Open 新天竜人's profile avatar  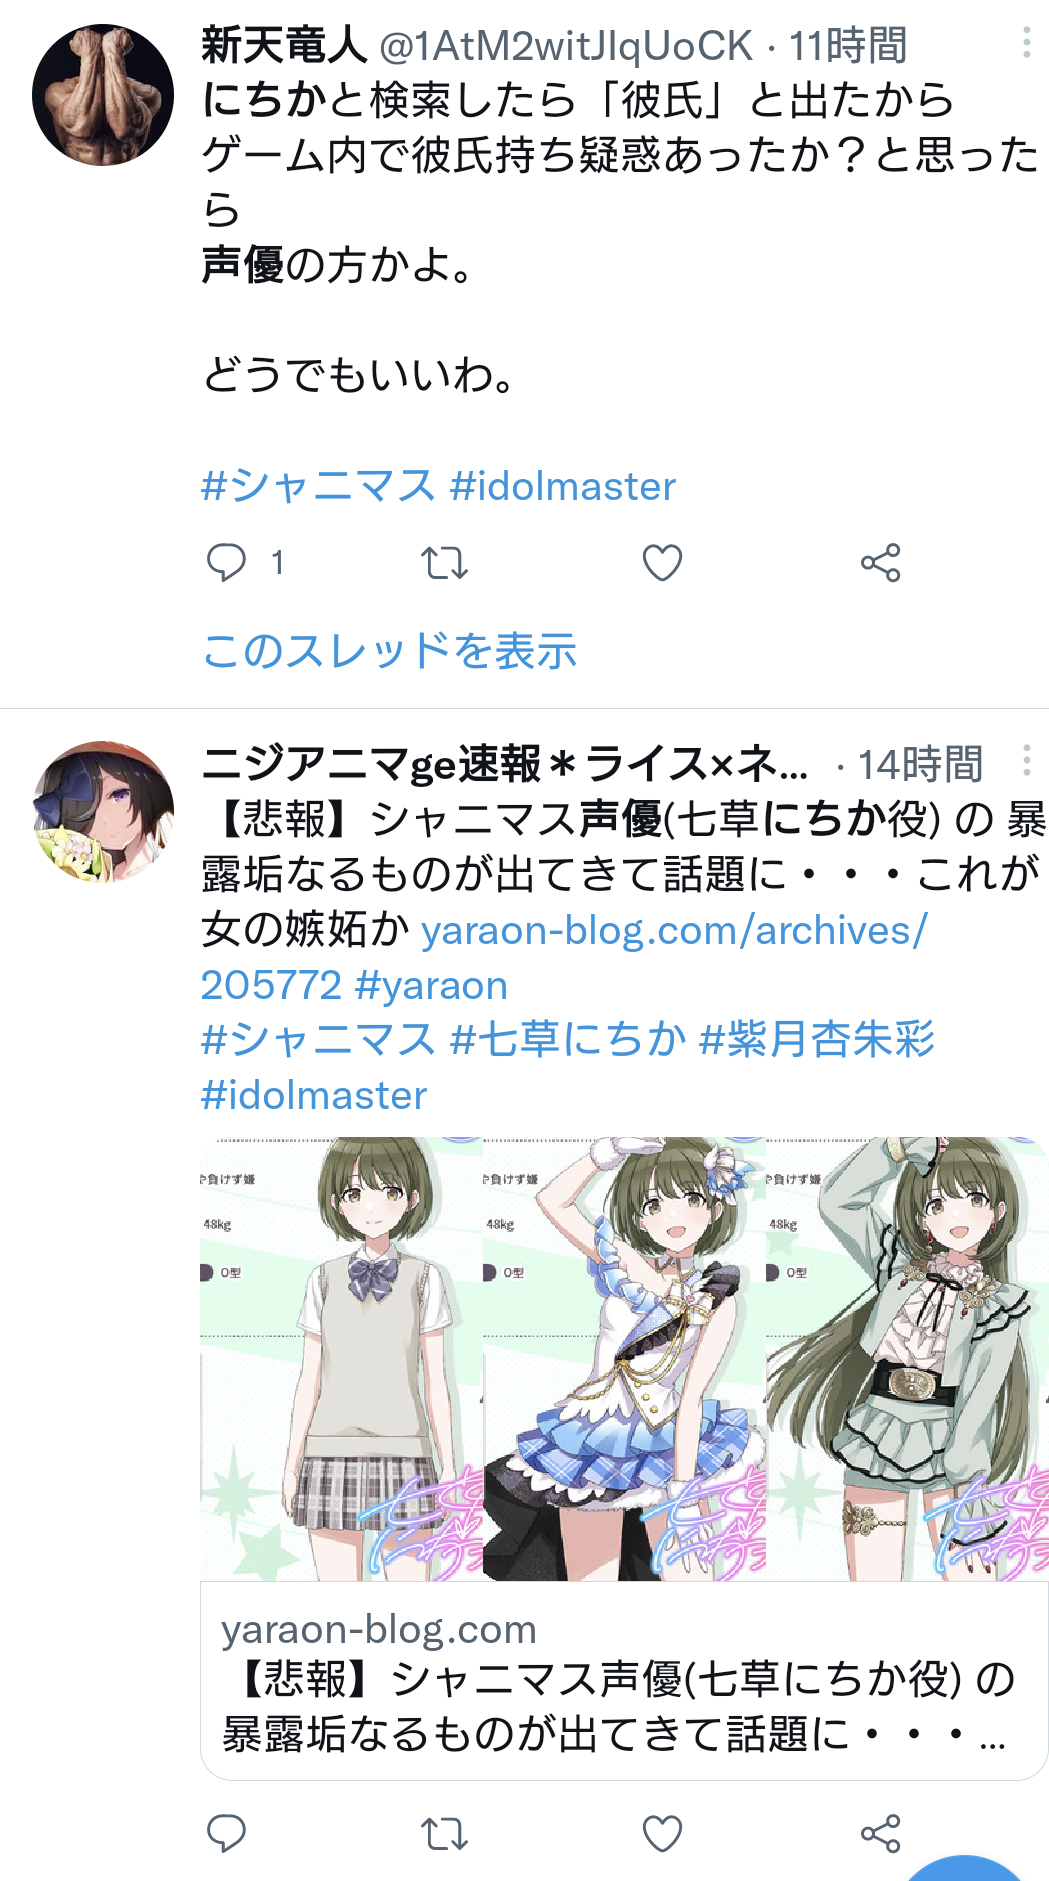[x=103, y=95]
